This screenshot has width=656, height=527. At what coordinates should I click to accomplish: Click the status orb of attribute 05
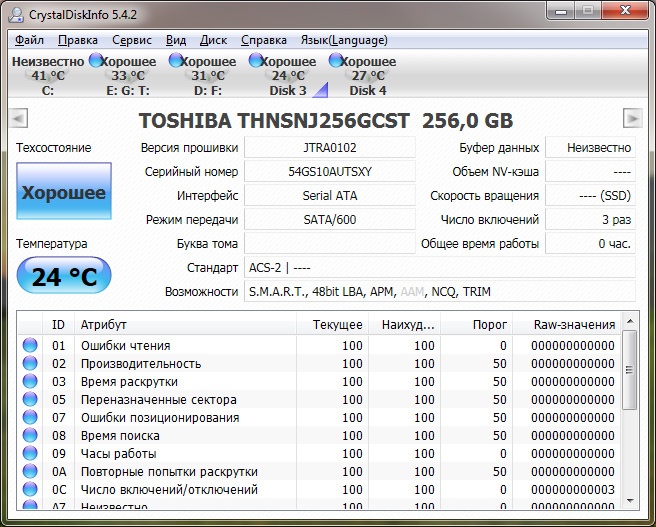(30, 399)
